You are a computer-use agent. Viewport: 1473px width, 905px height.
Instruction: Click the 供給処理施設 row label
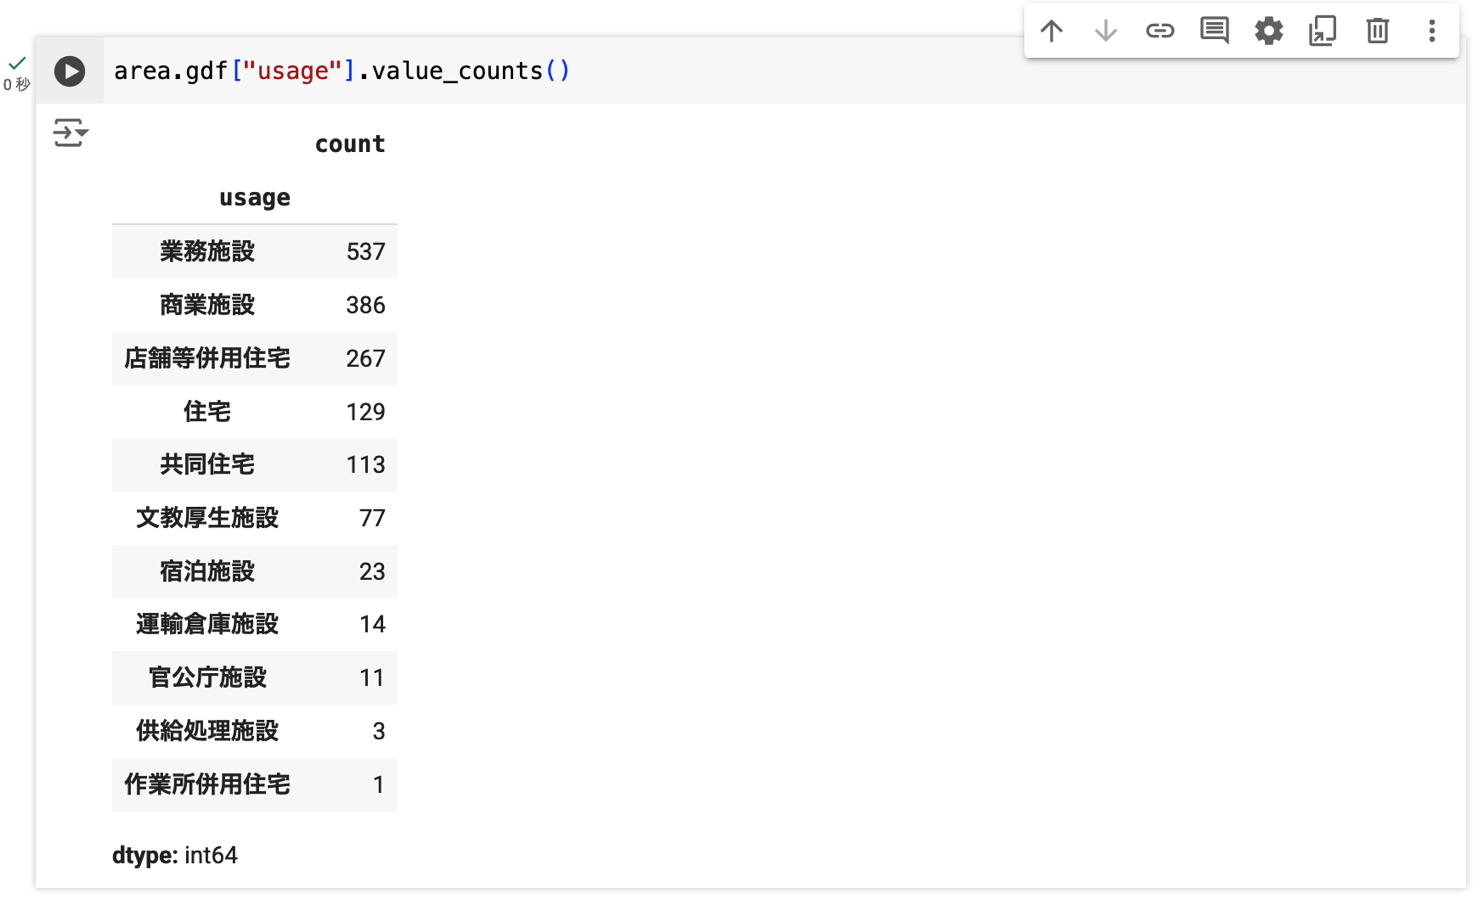207,731
